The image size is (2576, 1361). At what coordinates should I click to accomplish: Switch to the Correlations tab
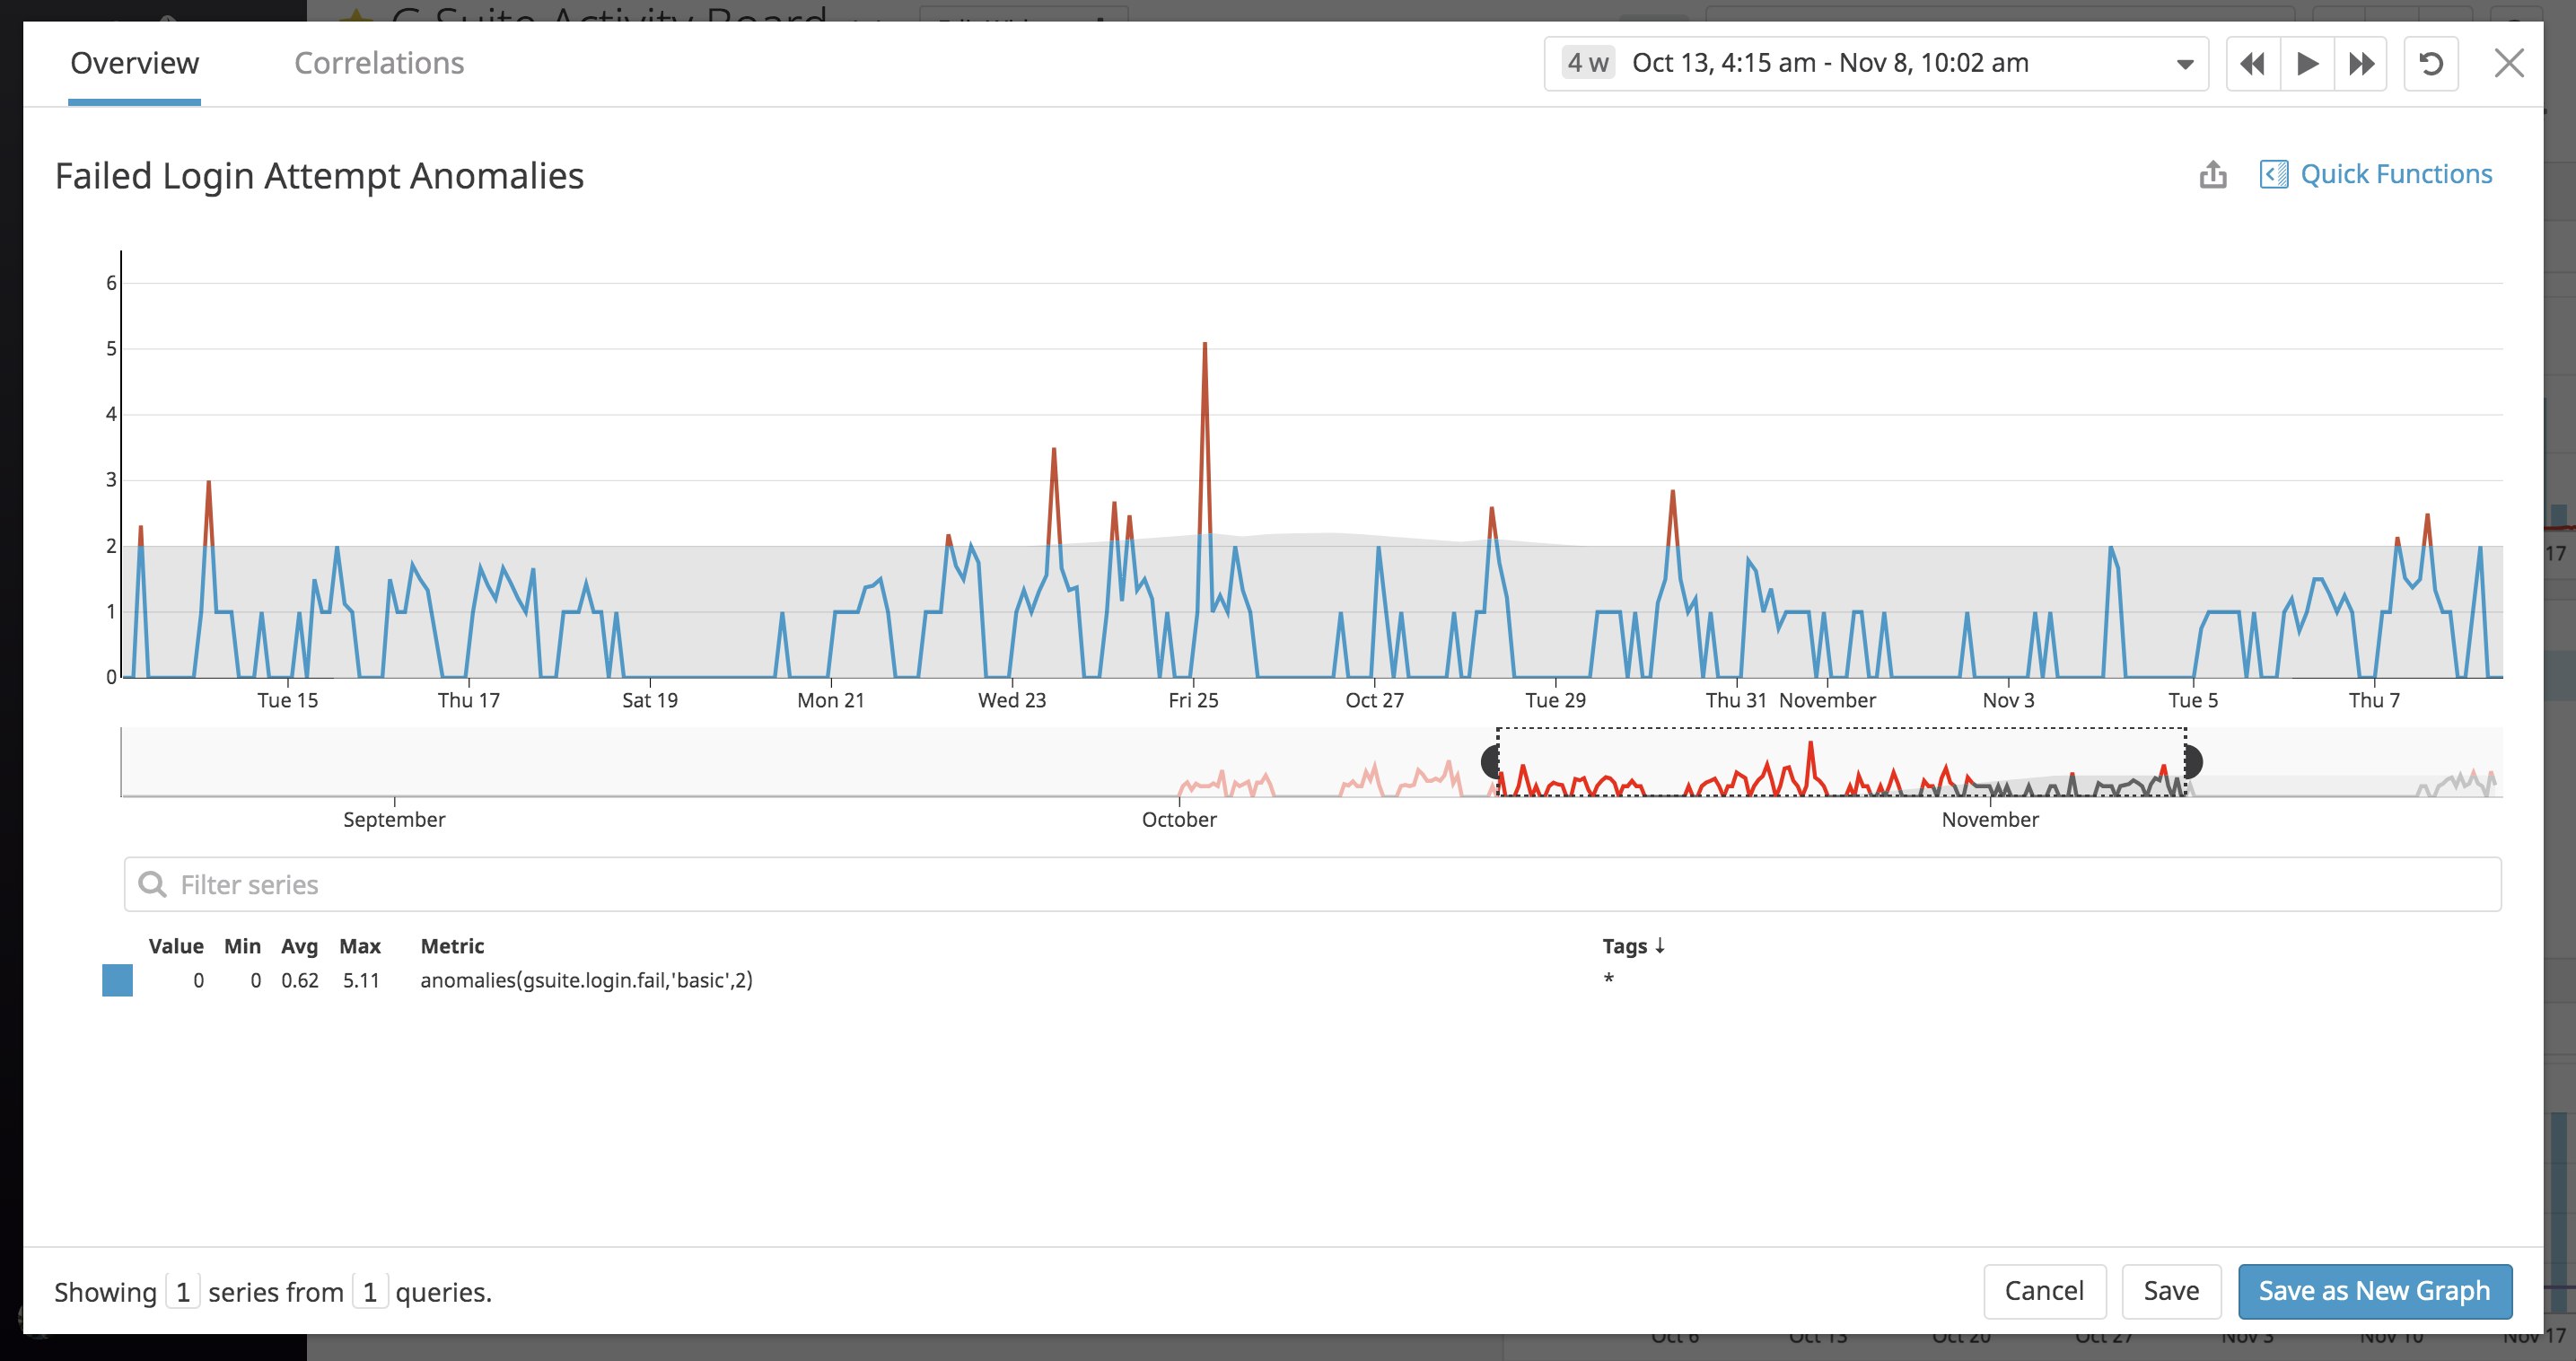tap(379, 63)
